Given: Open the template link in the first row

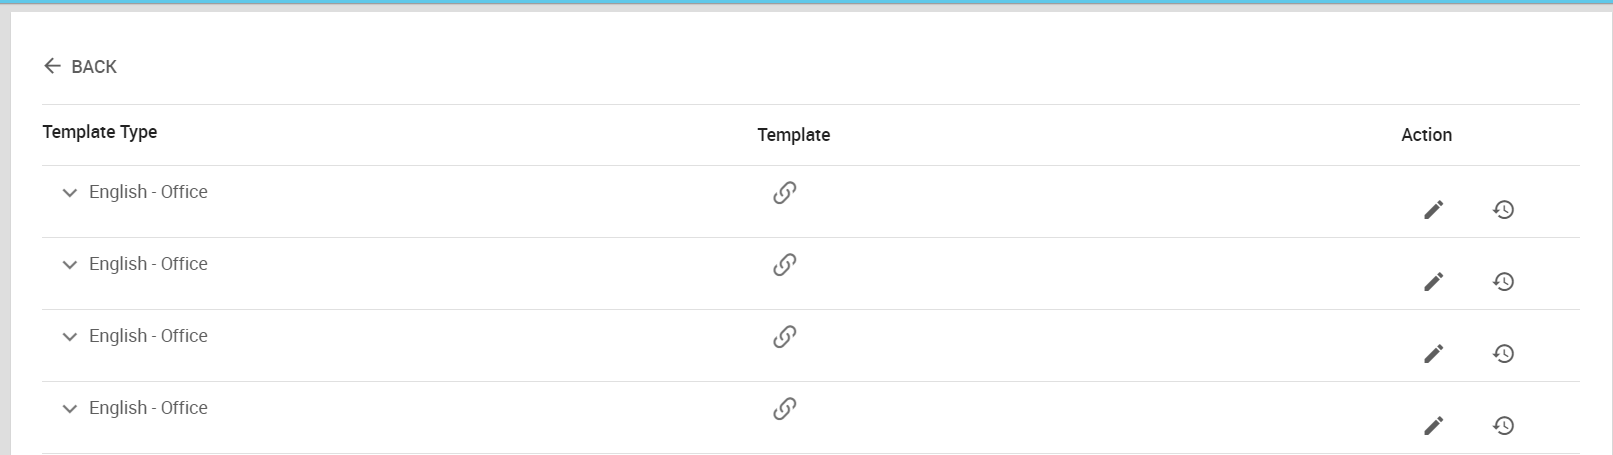Looking at the screenshot, I should [x=785, y=192].
